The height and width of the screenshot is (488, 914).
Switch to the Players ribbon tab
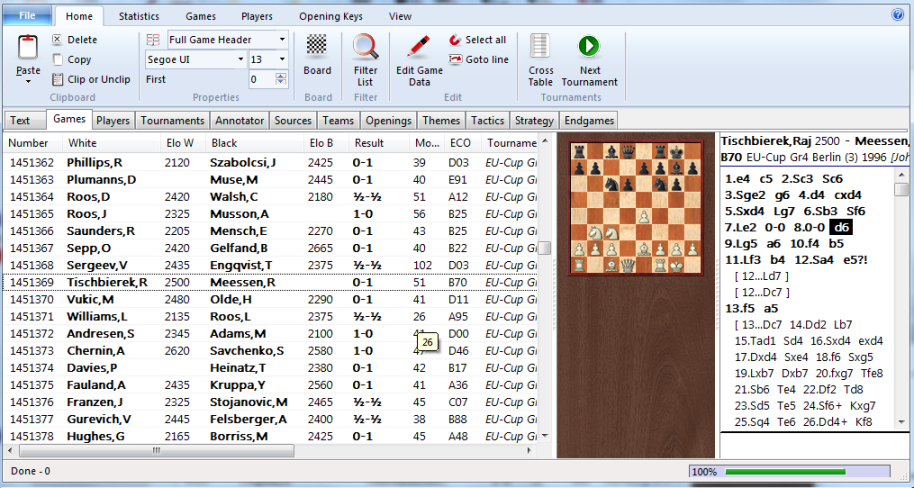pyautogui.click(x=257, y=16)
